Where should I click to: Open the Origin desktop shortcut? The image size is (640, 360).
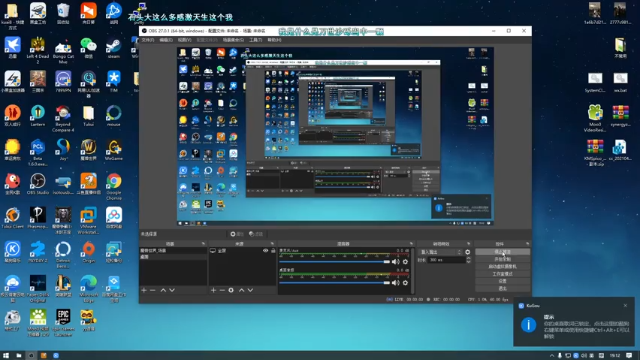89,252
